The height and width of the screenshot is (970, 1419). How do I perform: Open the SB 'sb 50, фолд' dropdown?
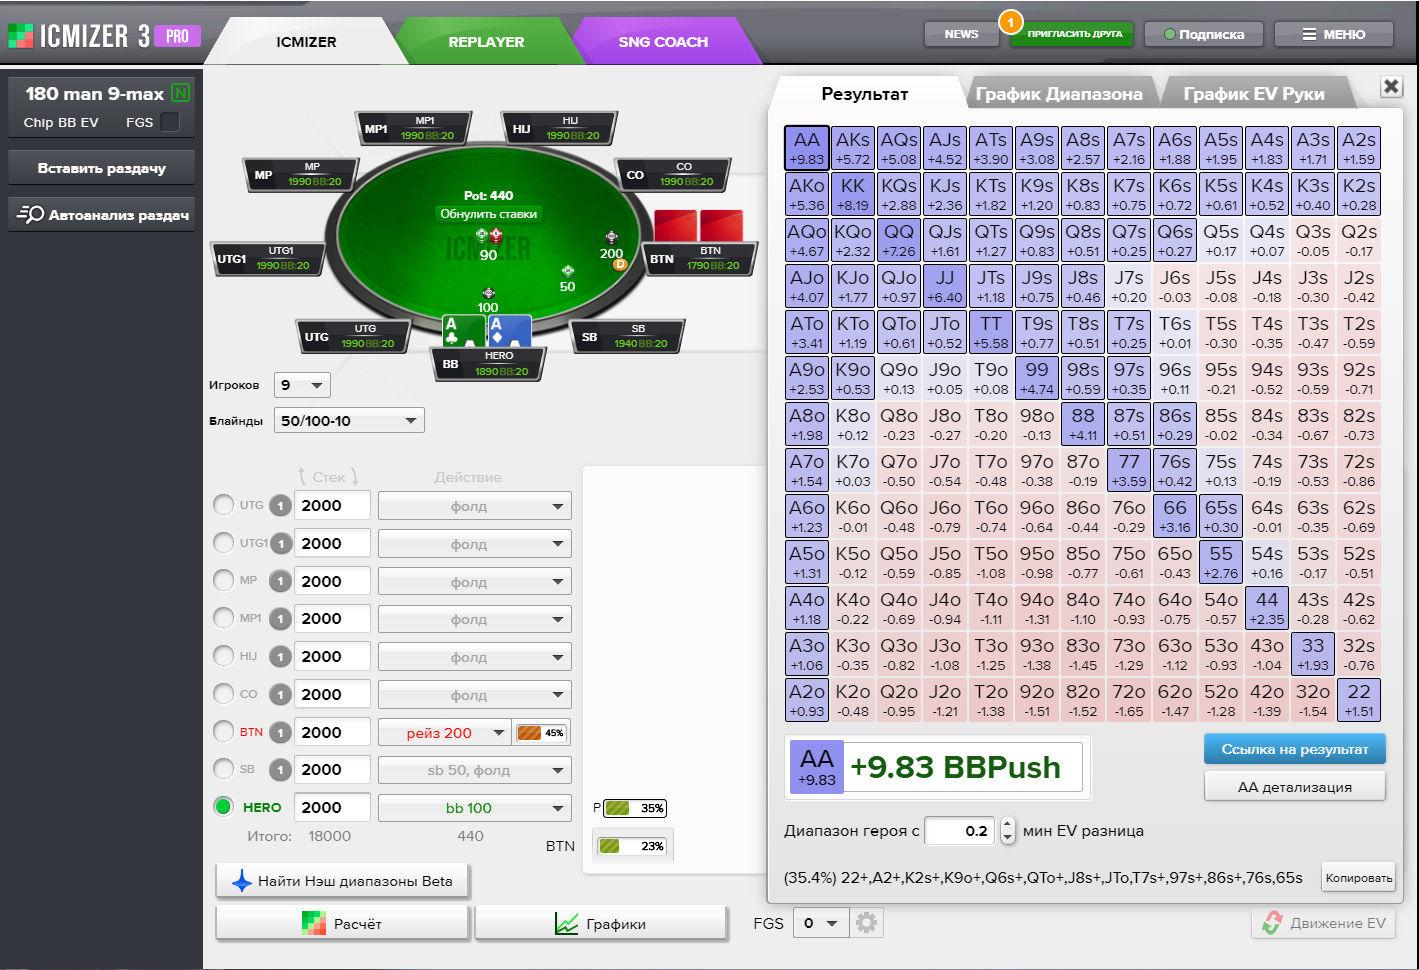[474, 770]
